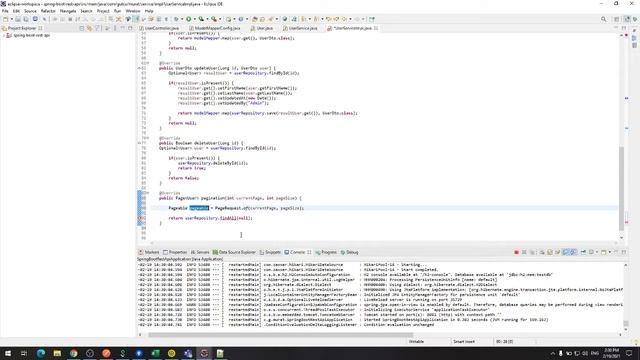
Task: Open File Explorer from the taskbar
Action: [57, 353]
